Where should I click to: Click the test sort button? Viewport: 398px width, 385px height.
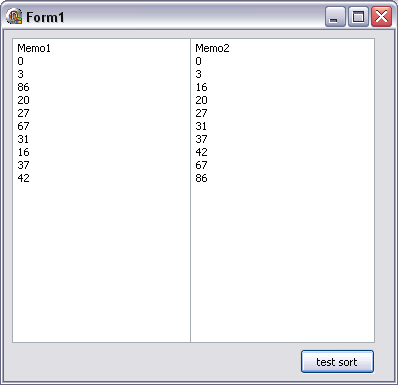pos(337,362)
